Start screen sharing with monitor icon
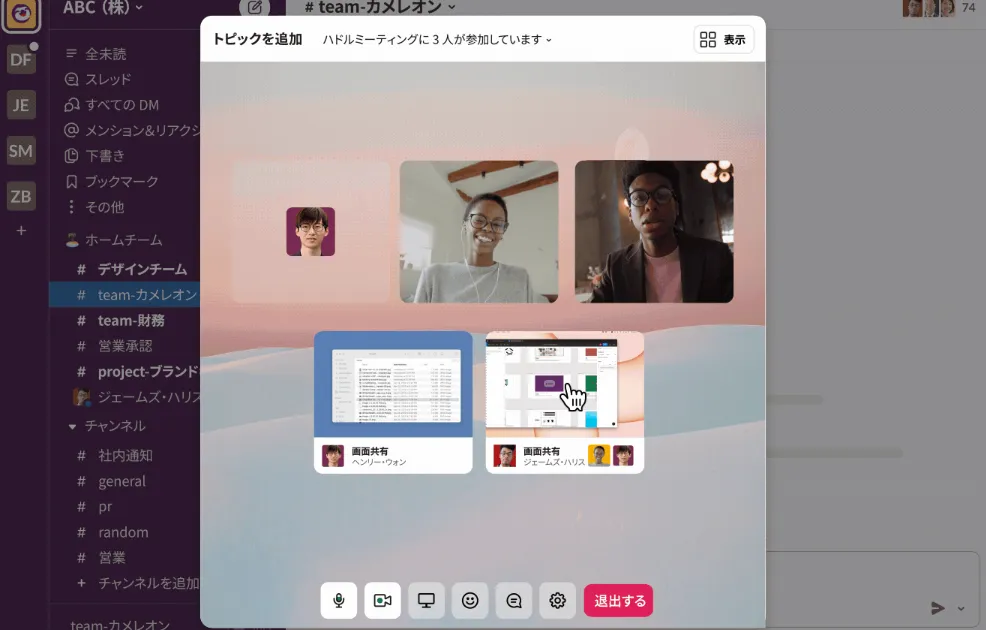The width and height of the screenshot is (986, 630). (426, 600)
